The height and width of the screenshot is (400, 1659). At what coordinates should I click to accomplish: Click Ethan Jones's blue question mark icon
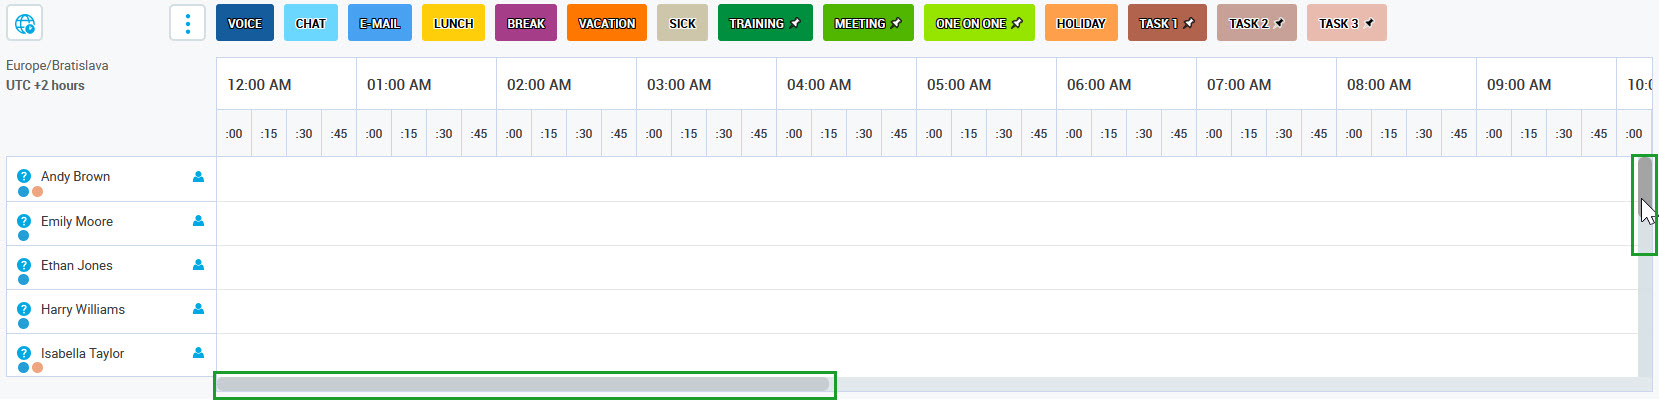coord(24,265)
